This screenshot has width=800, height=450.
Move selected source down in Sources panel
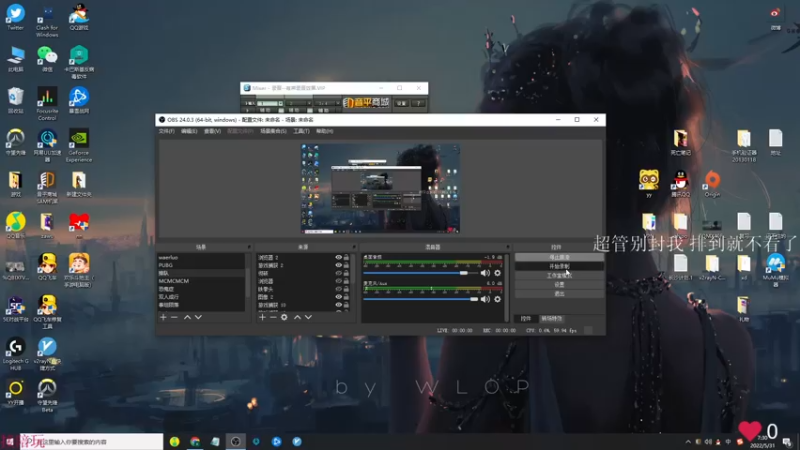(x=308, y=317)
